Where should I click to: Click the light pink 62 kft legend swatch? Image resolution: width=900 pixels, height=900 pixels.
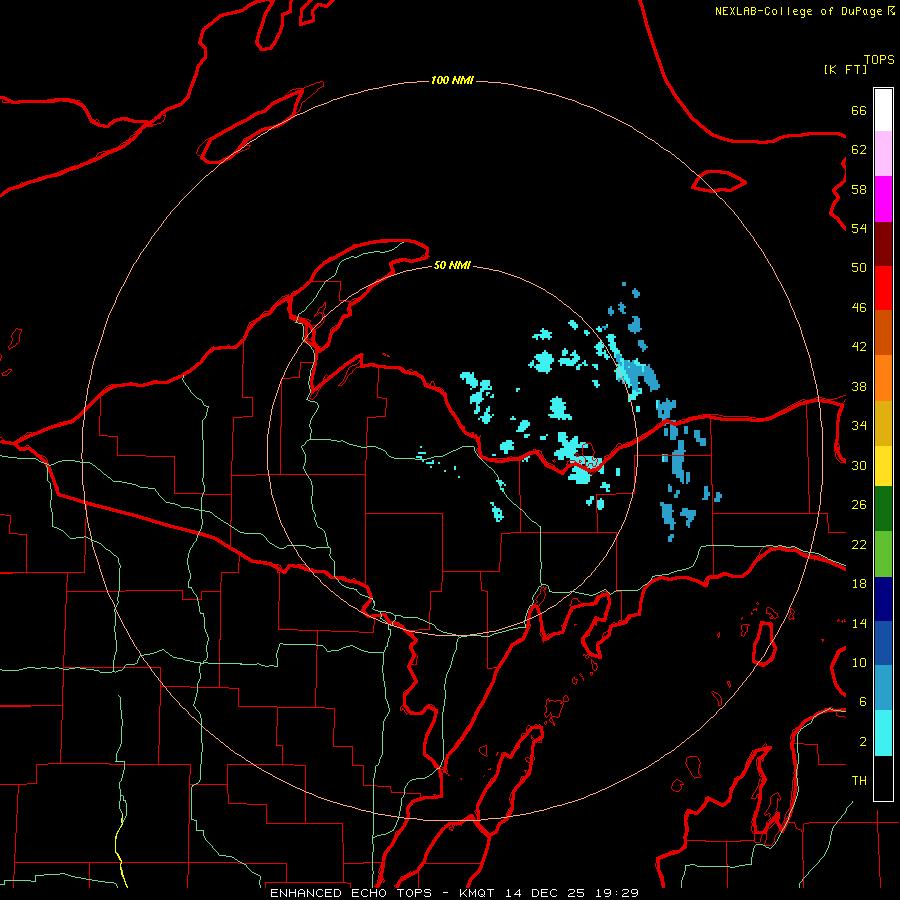click(x=883, y=153)
